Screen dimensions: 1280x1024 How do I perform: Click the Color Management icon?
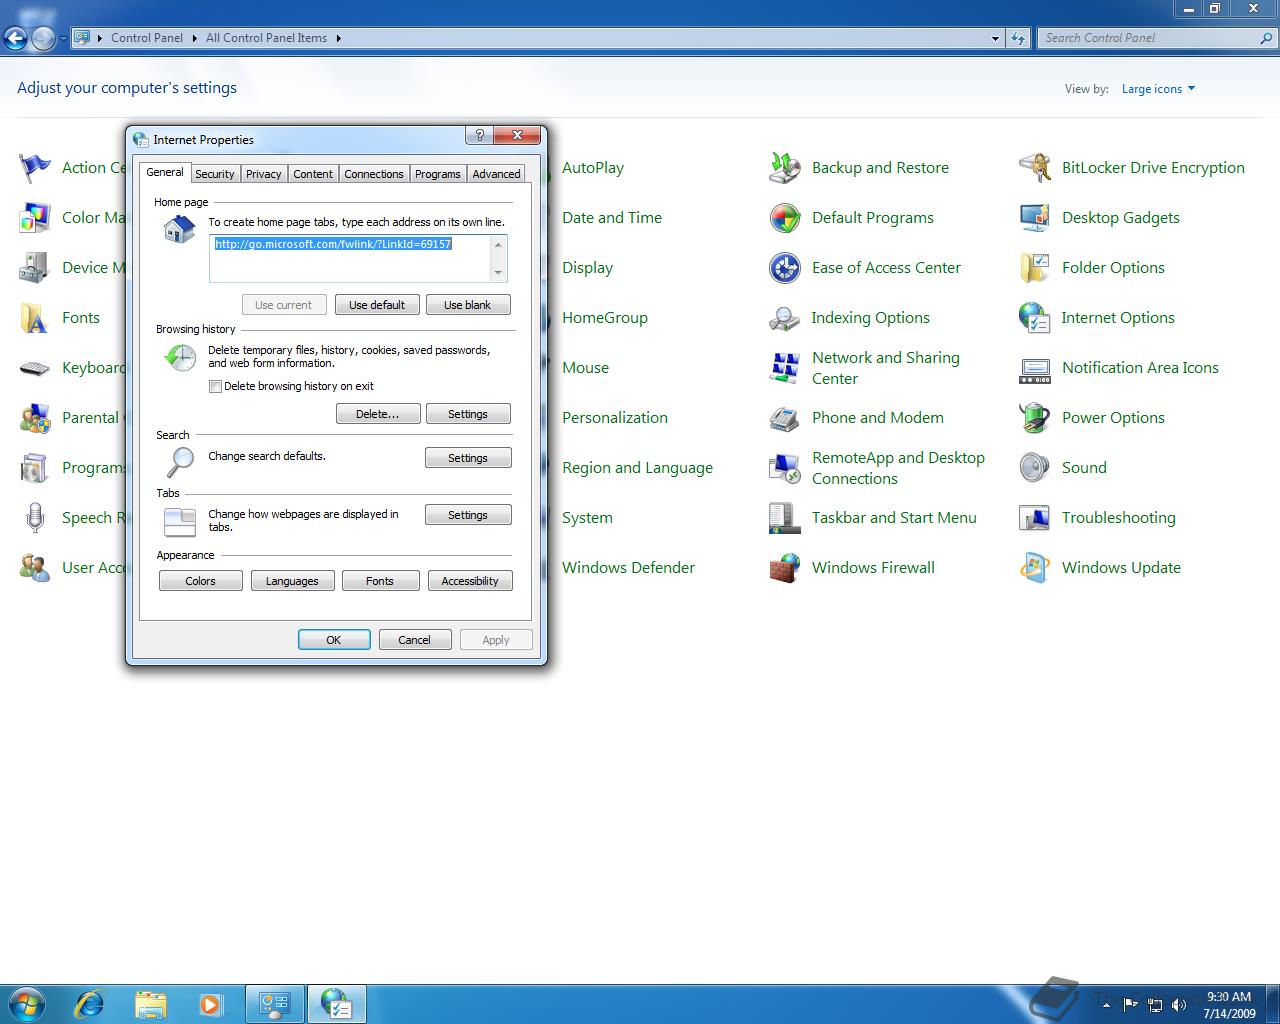click(x=35, y=218)
